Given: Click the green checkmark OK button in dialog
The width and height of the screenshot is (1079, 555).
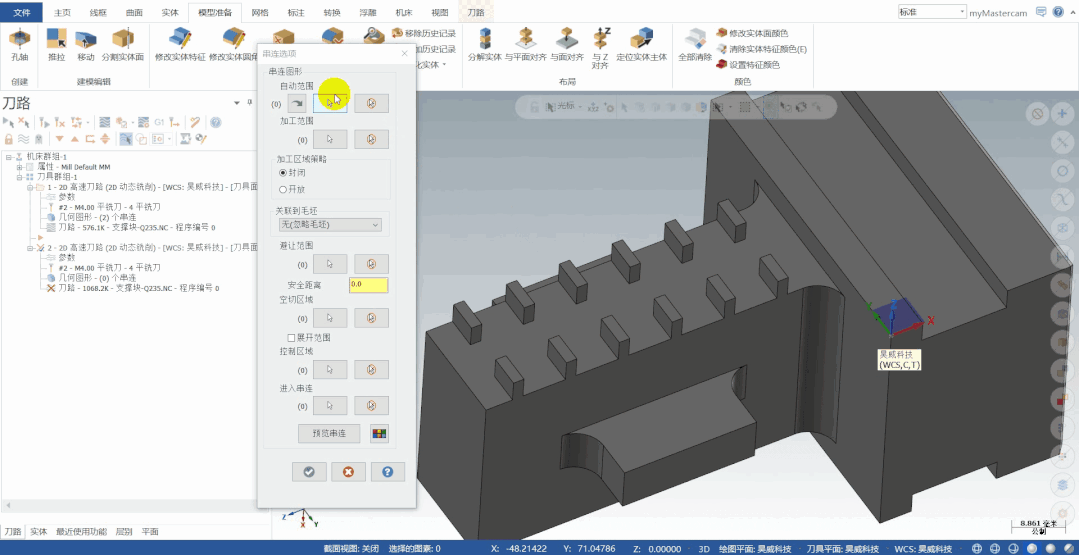Looking at the screenshot, I should (x=309, y=471).
